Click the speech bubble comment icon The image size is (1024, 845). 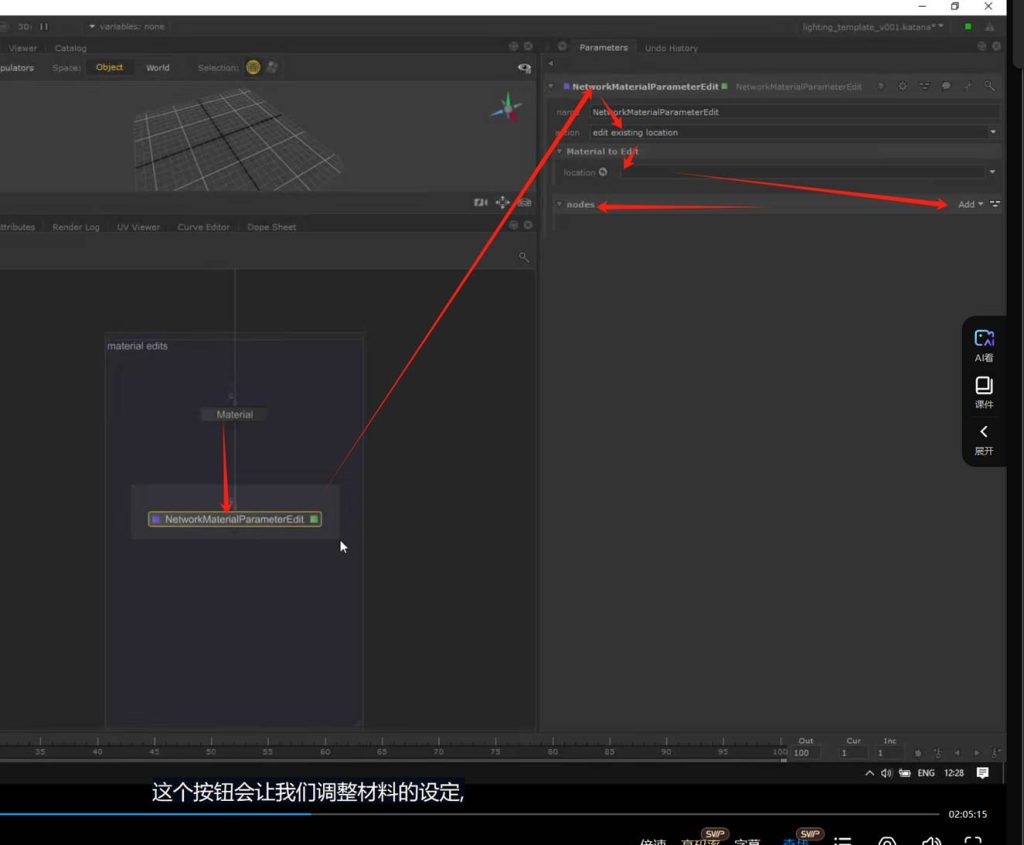pyautogui.click(x=946, y=87)
